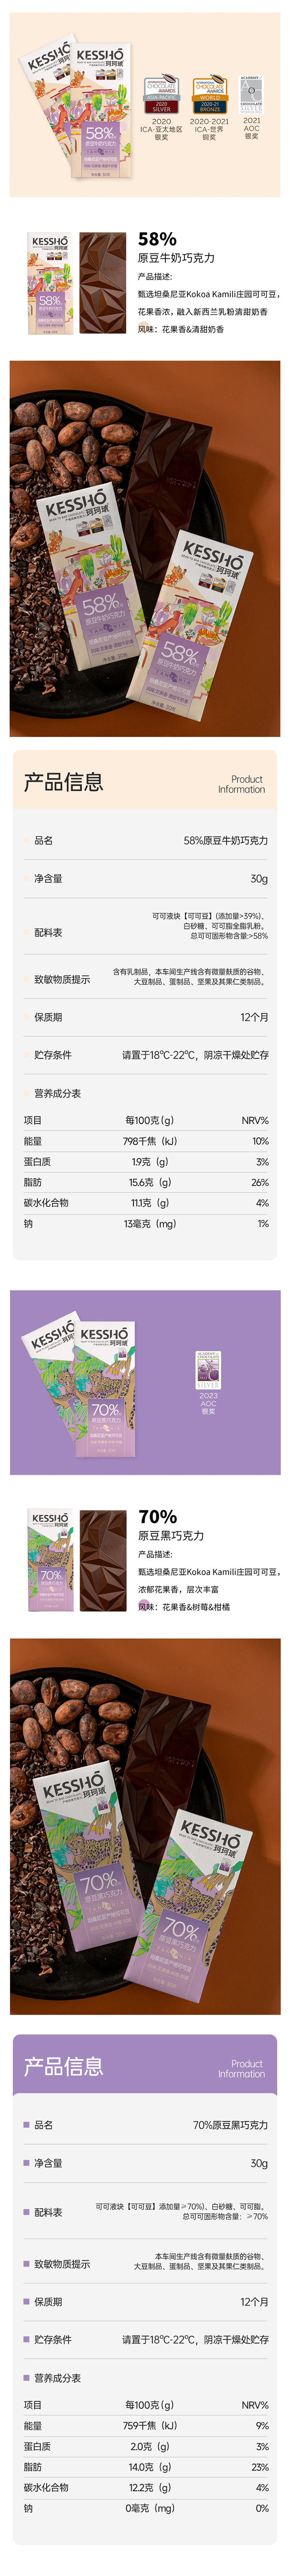This screenshot has width=290, height=2576.
Task: Click the 2020 ICA Asia-Pacific silver award badge
Action: point(161,96)
